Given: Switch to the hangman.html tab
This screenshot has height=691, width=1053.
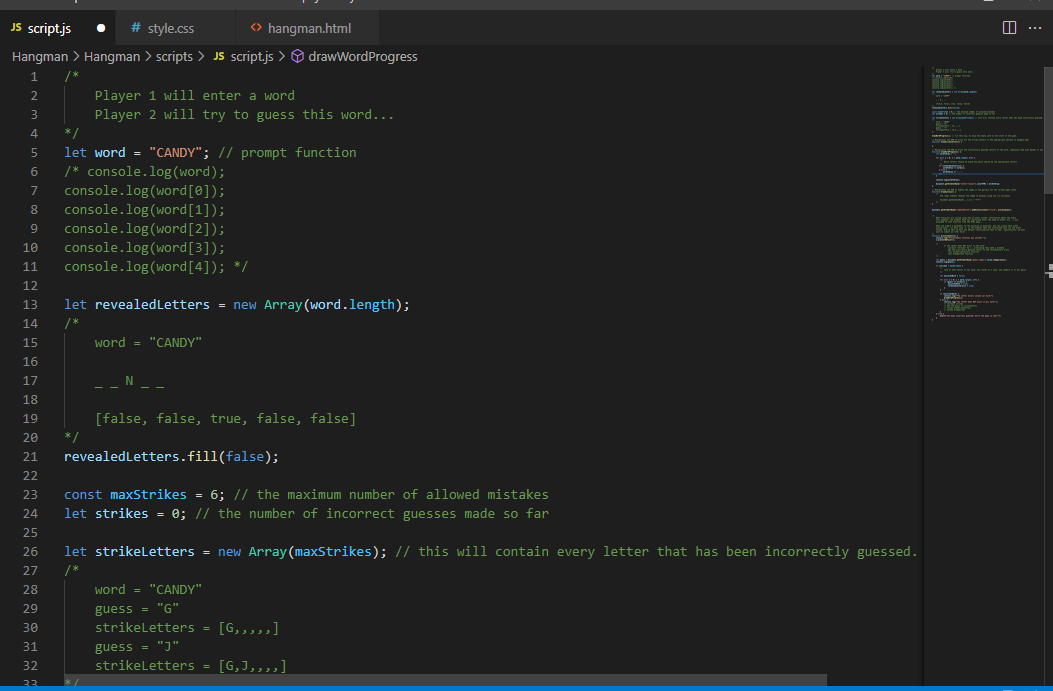Looking at the screenshot, I should click(310, 28).
